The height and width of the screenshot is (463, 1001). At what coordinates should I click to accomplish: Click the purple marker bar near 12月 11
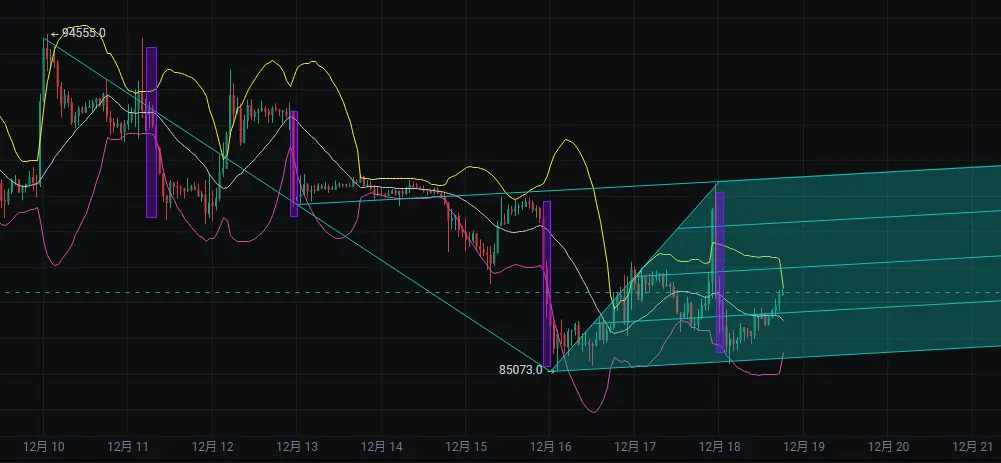click(x=151, y=132)
